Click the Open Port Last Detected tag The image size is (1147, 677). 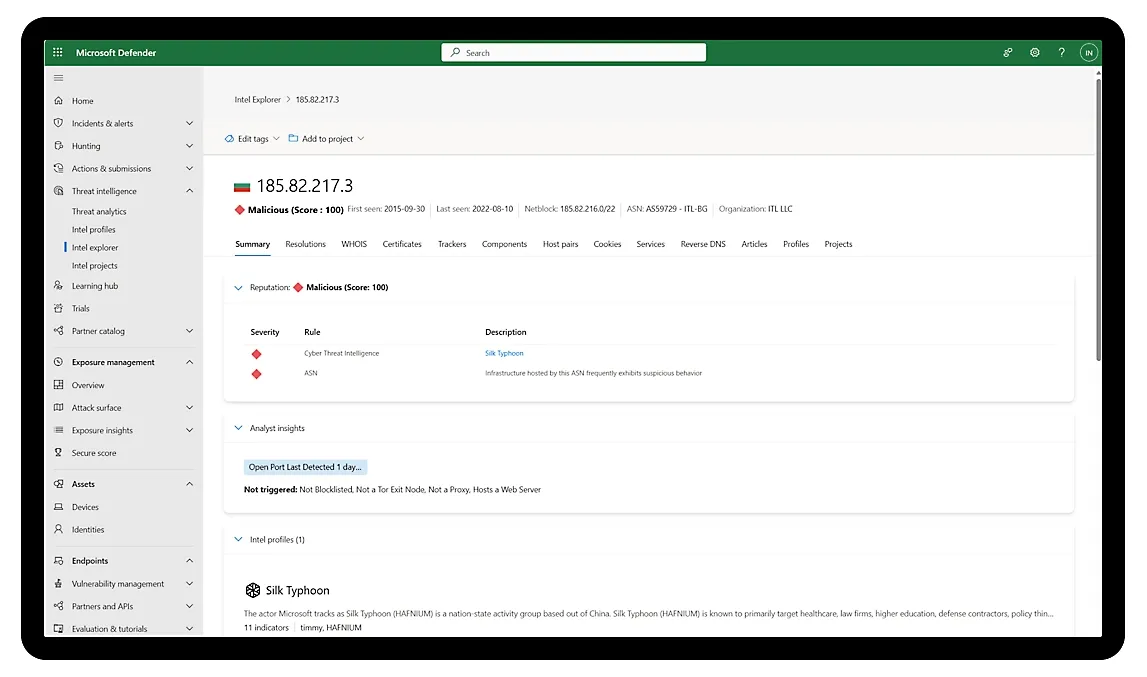305,467
